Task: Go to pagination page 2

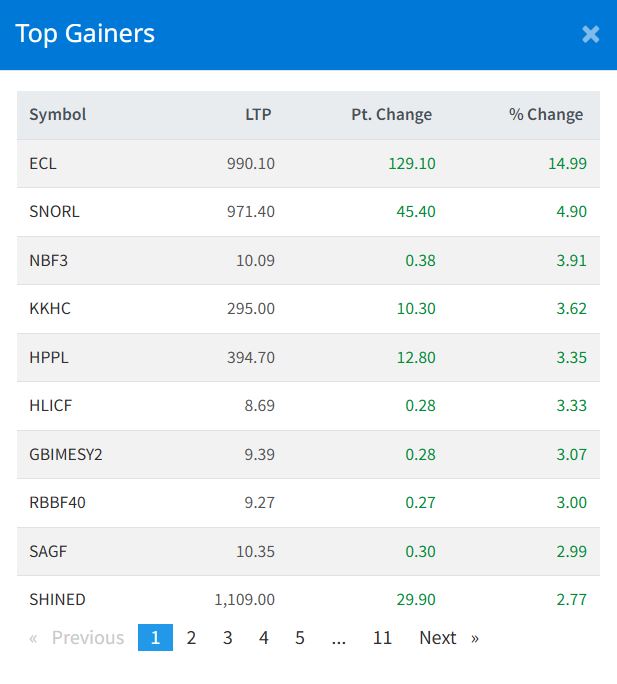Action: point(191,637)
